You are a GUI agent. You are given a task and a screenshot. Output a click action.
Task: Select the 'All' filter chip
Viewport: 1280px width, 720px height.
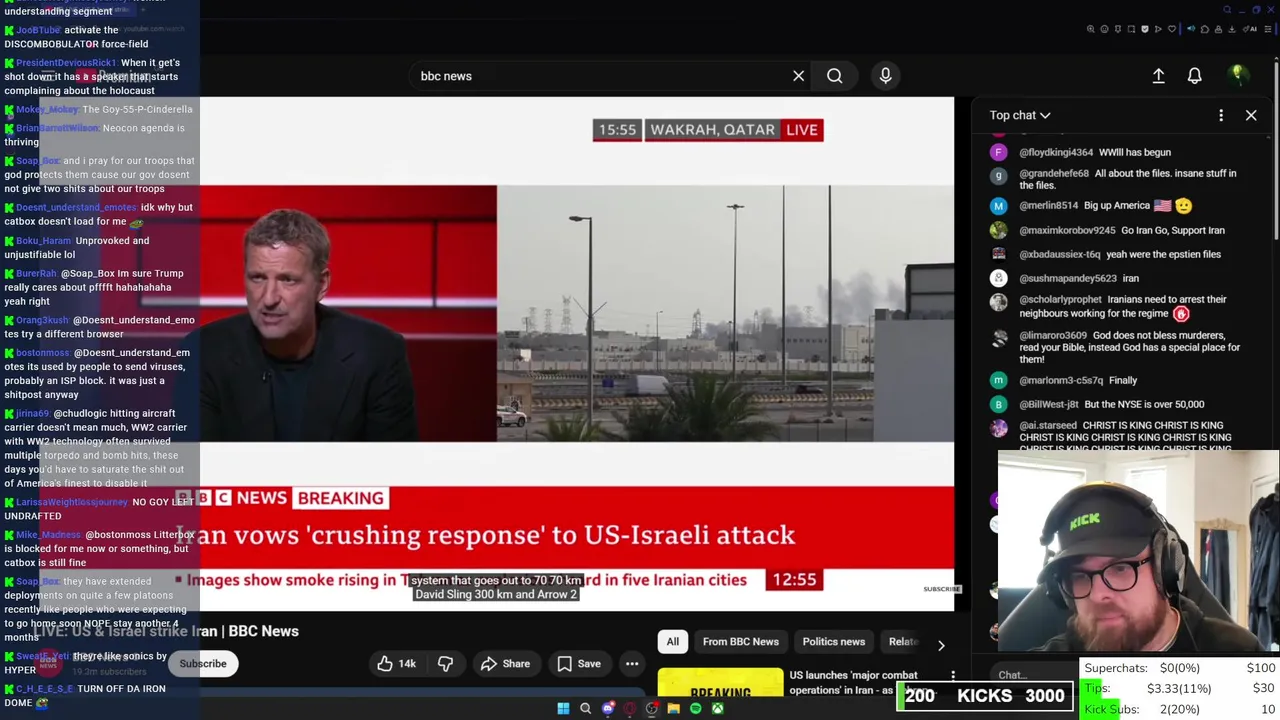(673, 642)
